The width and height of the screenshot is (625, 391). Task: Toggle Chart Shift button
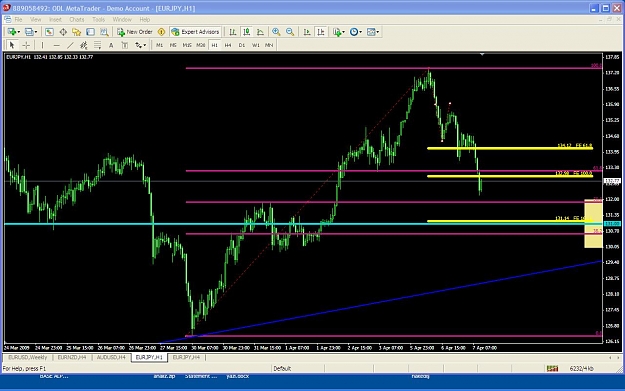(x=321, y=32)
